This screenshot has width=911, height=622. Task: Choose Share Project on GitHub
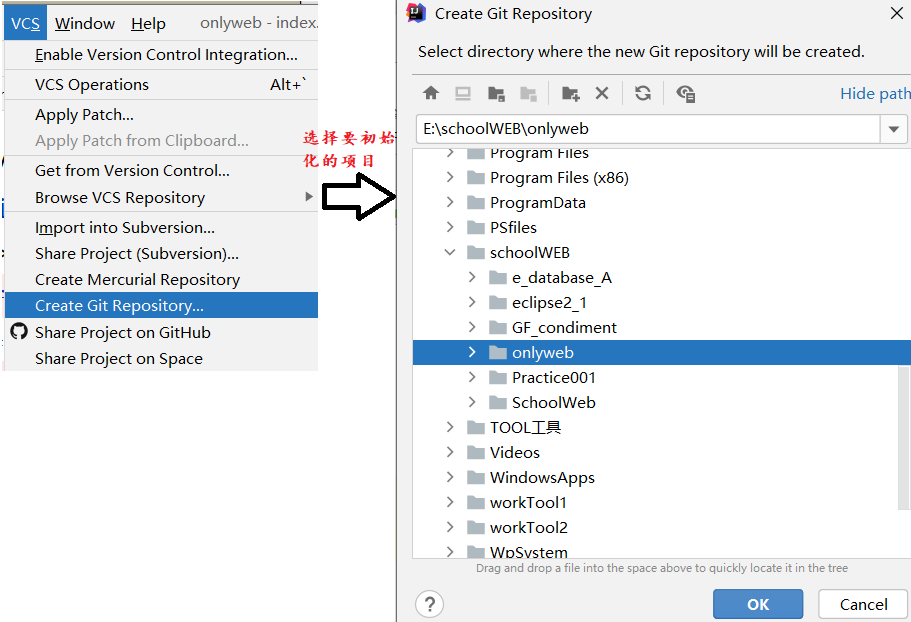161,332
